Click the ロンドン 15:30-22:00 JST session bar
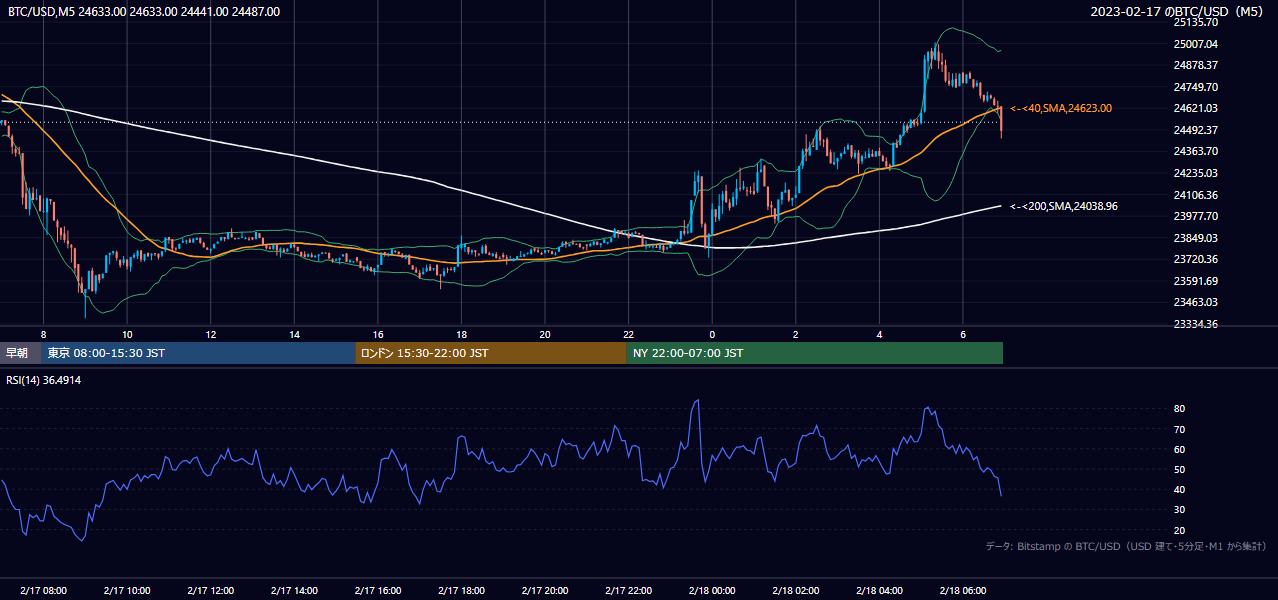This screenshot has width=1278, height=600. (491, 353)
